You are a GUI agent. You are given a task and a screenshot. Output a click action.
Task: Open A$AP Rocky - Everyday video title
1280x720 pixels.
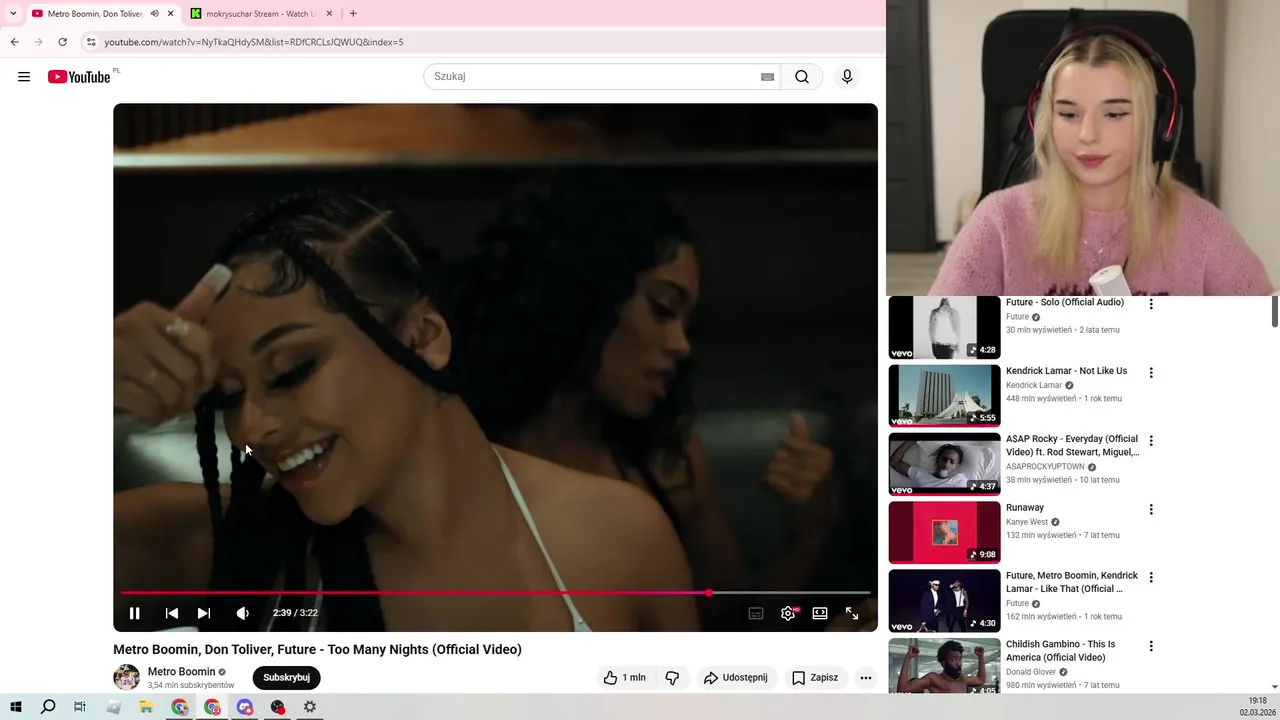point(1072,445)
